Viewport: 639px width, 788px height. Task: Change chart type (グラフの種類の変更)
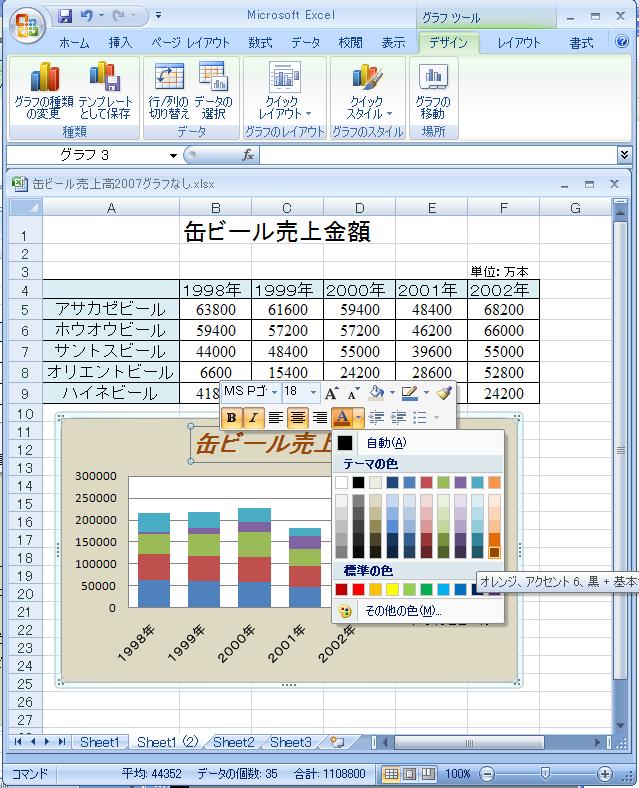pos(44,91)
